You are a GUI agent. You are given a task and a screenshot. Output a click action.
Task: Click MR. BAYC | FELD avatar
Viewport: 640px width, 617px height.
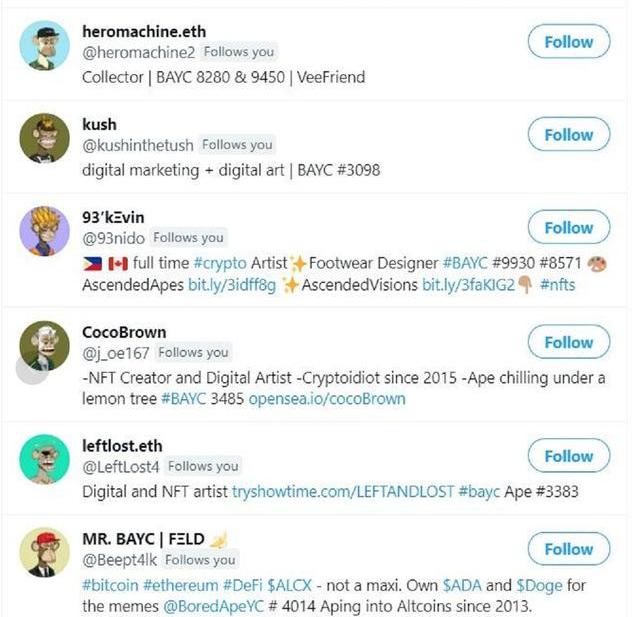tap(44, 552)
